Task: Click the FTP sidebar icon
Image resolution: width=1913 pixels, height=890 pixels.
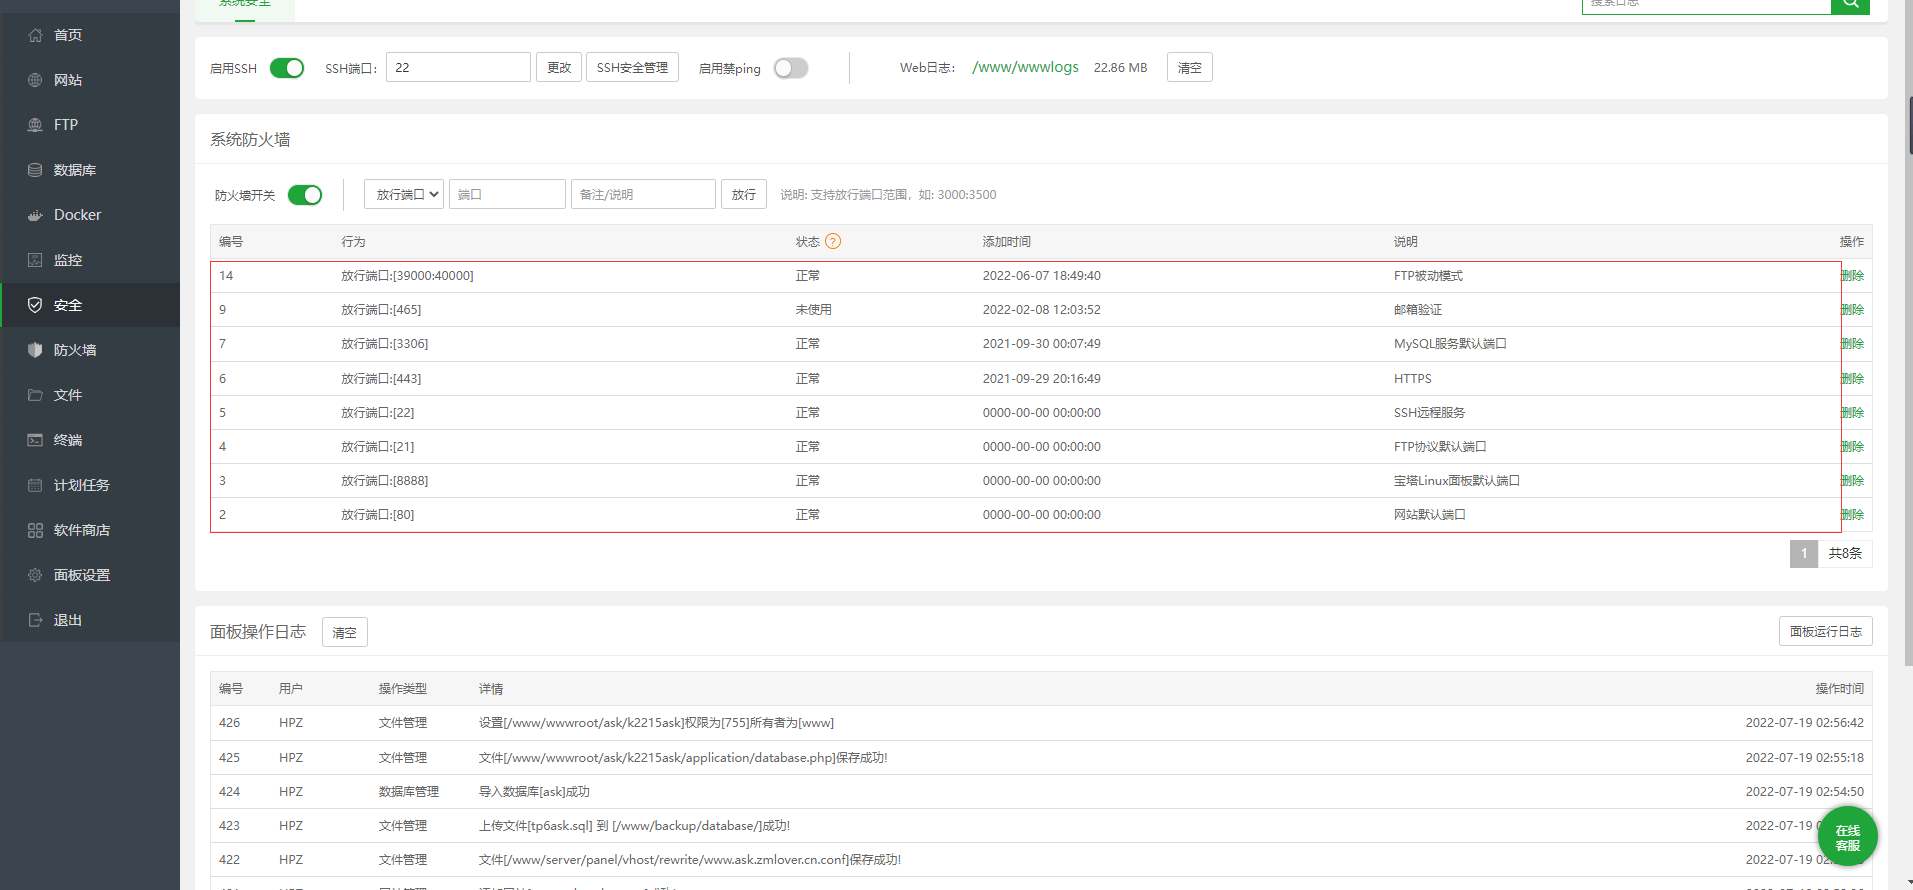Action: click(35, 125)
